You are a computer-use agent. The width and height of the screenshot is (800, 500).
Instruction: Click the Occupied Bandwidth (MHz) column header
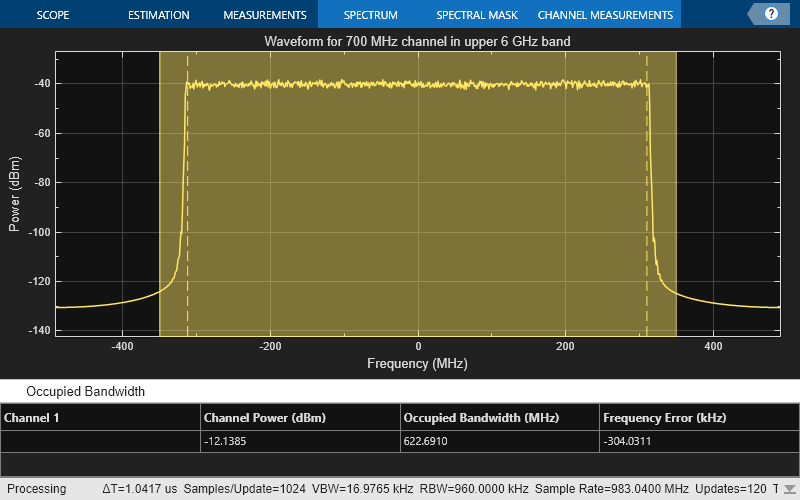coord(481,418)
